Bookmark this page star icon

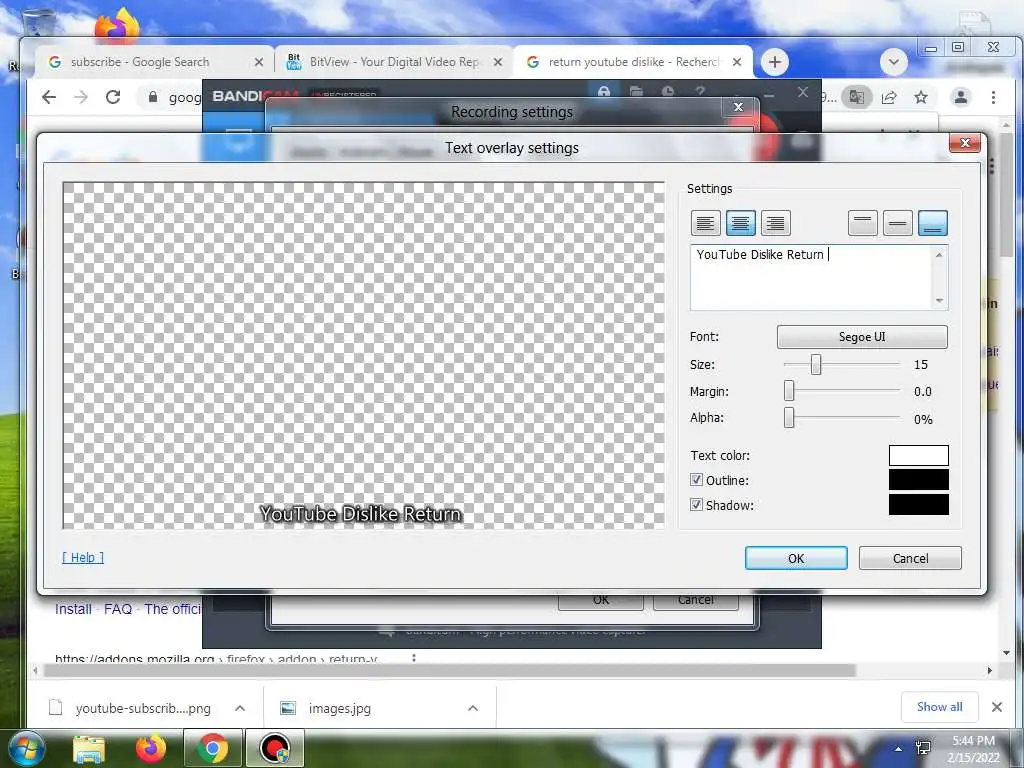click(x=921, y=97)
